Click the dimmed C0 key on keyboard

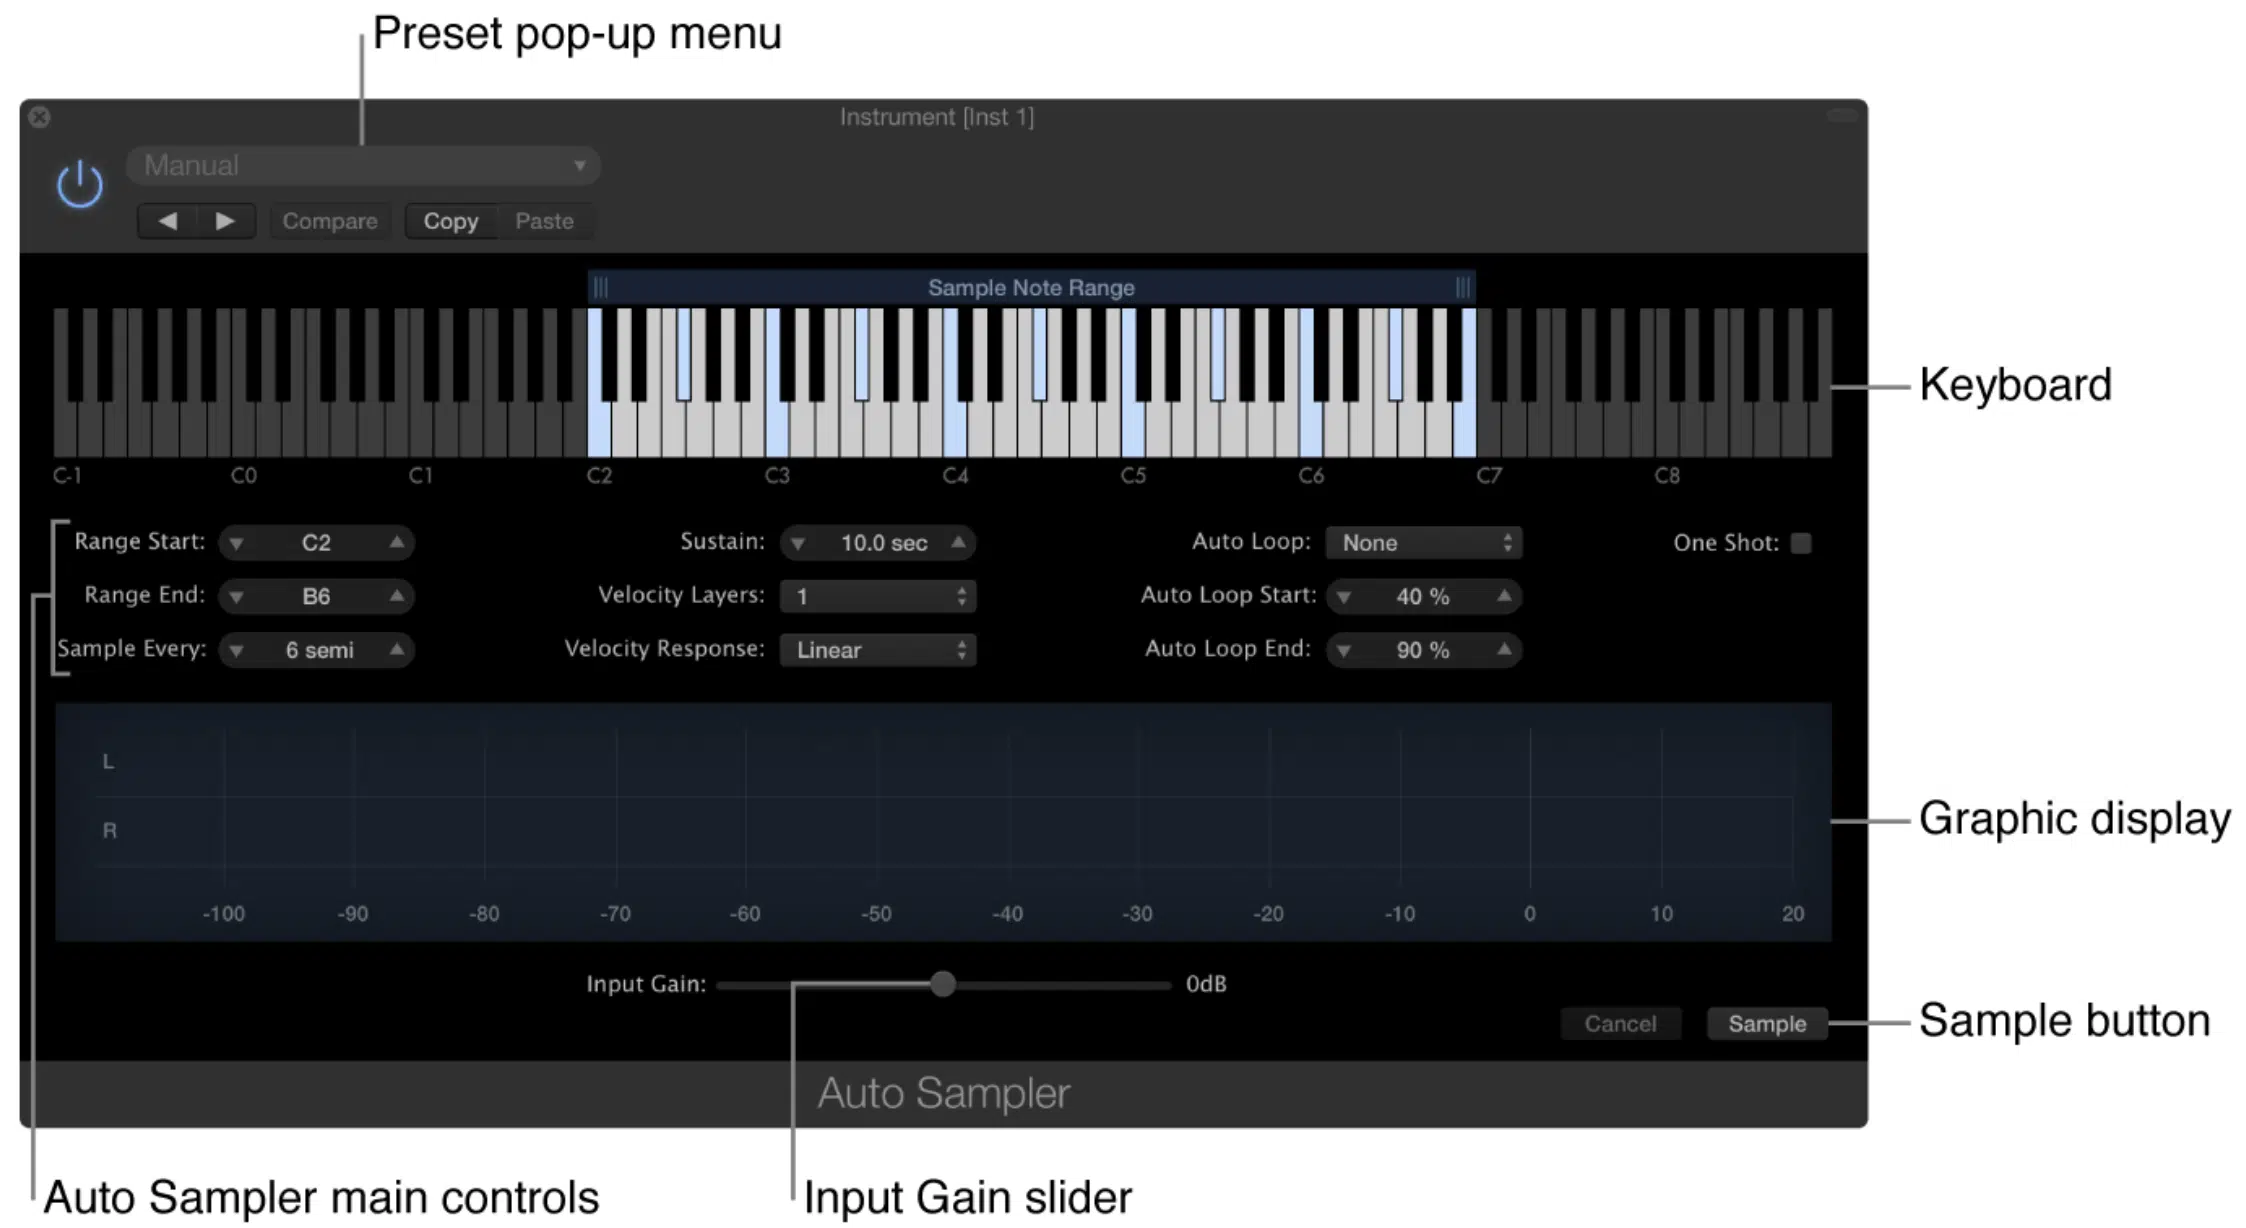point(243,430)
